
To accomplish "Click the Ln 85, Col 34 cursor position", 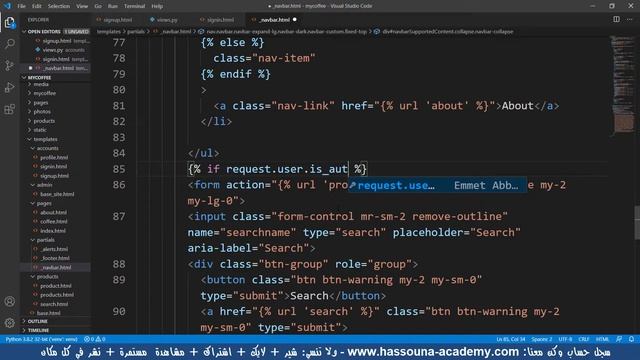I will tap(511, 339).
